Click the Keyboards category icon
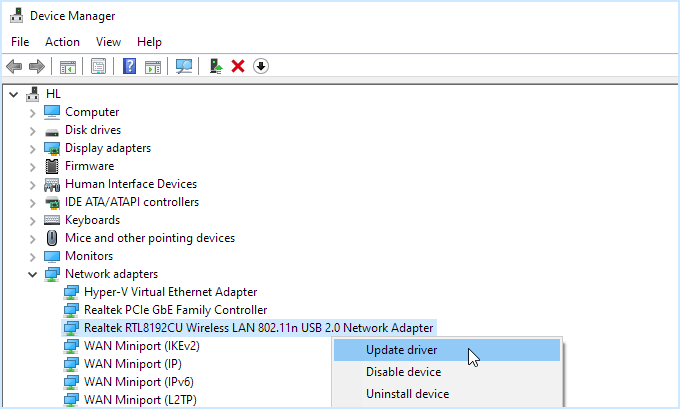Viewport: 680px width, 409px height. [x=52, y=220]
